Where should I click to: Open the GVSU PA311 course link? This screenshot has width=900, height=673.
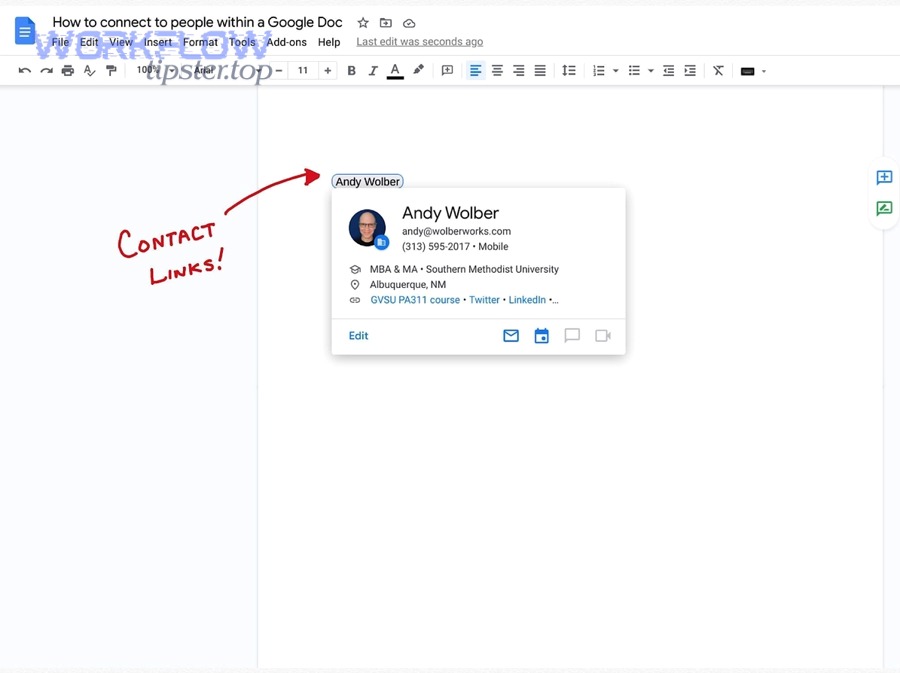[x=414, y=299]
